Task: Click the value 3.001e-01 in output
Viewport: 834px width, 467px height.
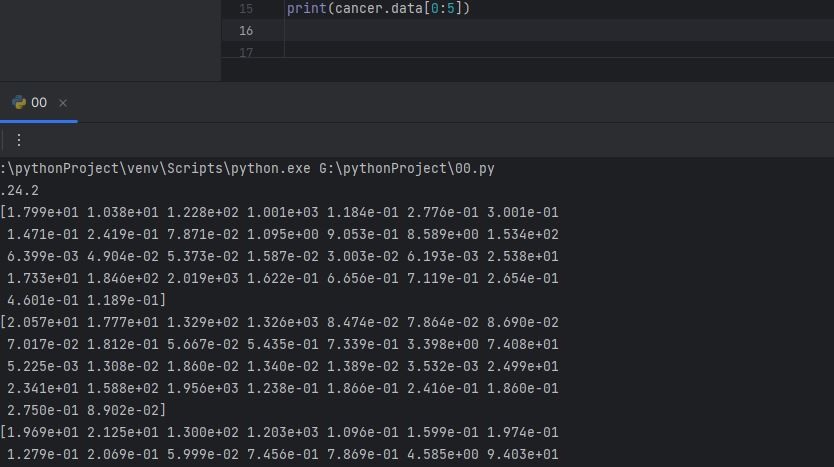Action: tap(523, 213)
